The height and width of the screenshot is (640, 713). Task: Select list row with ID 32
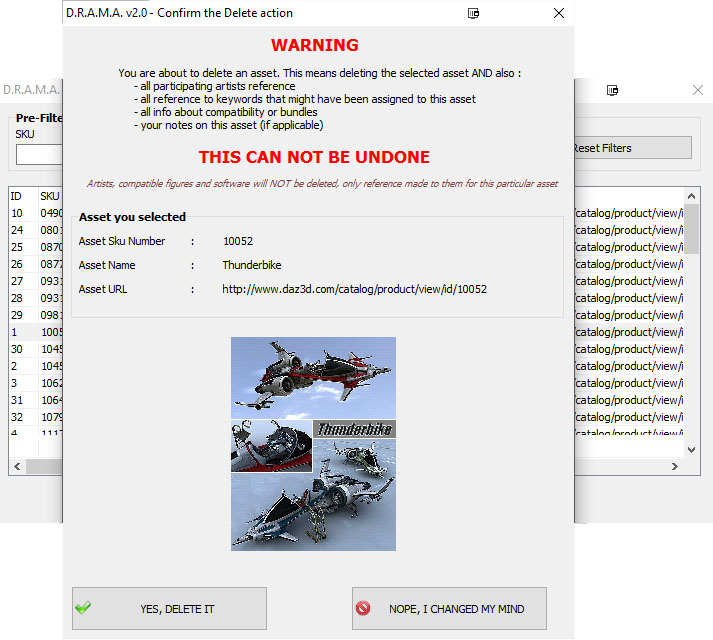[36, 417]
